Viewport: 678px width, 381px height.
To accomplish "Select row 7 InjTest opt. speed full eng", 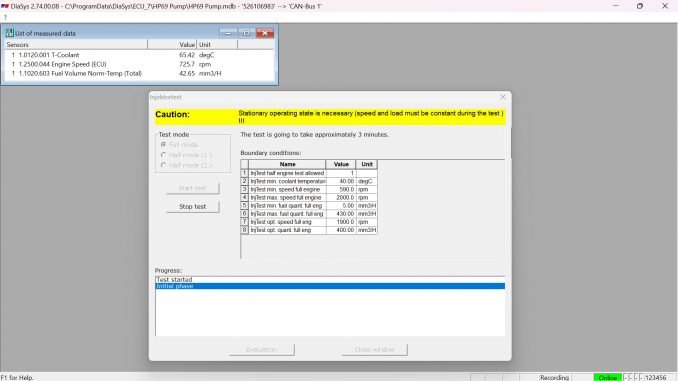I will 309,222.
